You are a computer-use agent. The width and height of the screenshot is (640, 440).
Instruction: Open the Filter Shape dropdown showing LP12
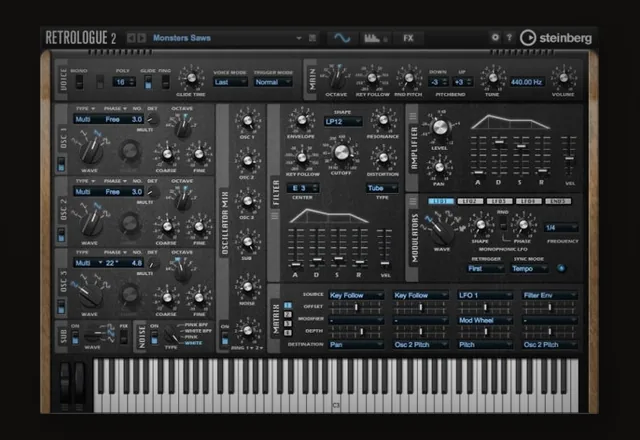pyautogui.click(x=343, y=122)
